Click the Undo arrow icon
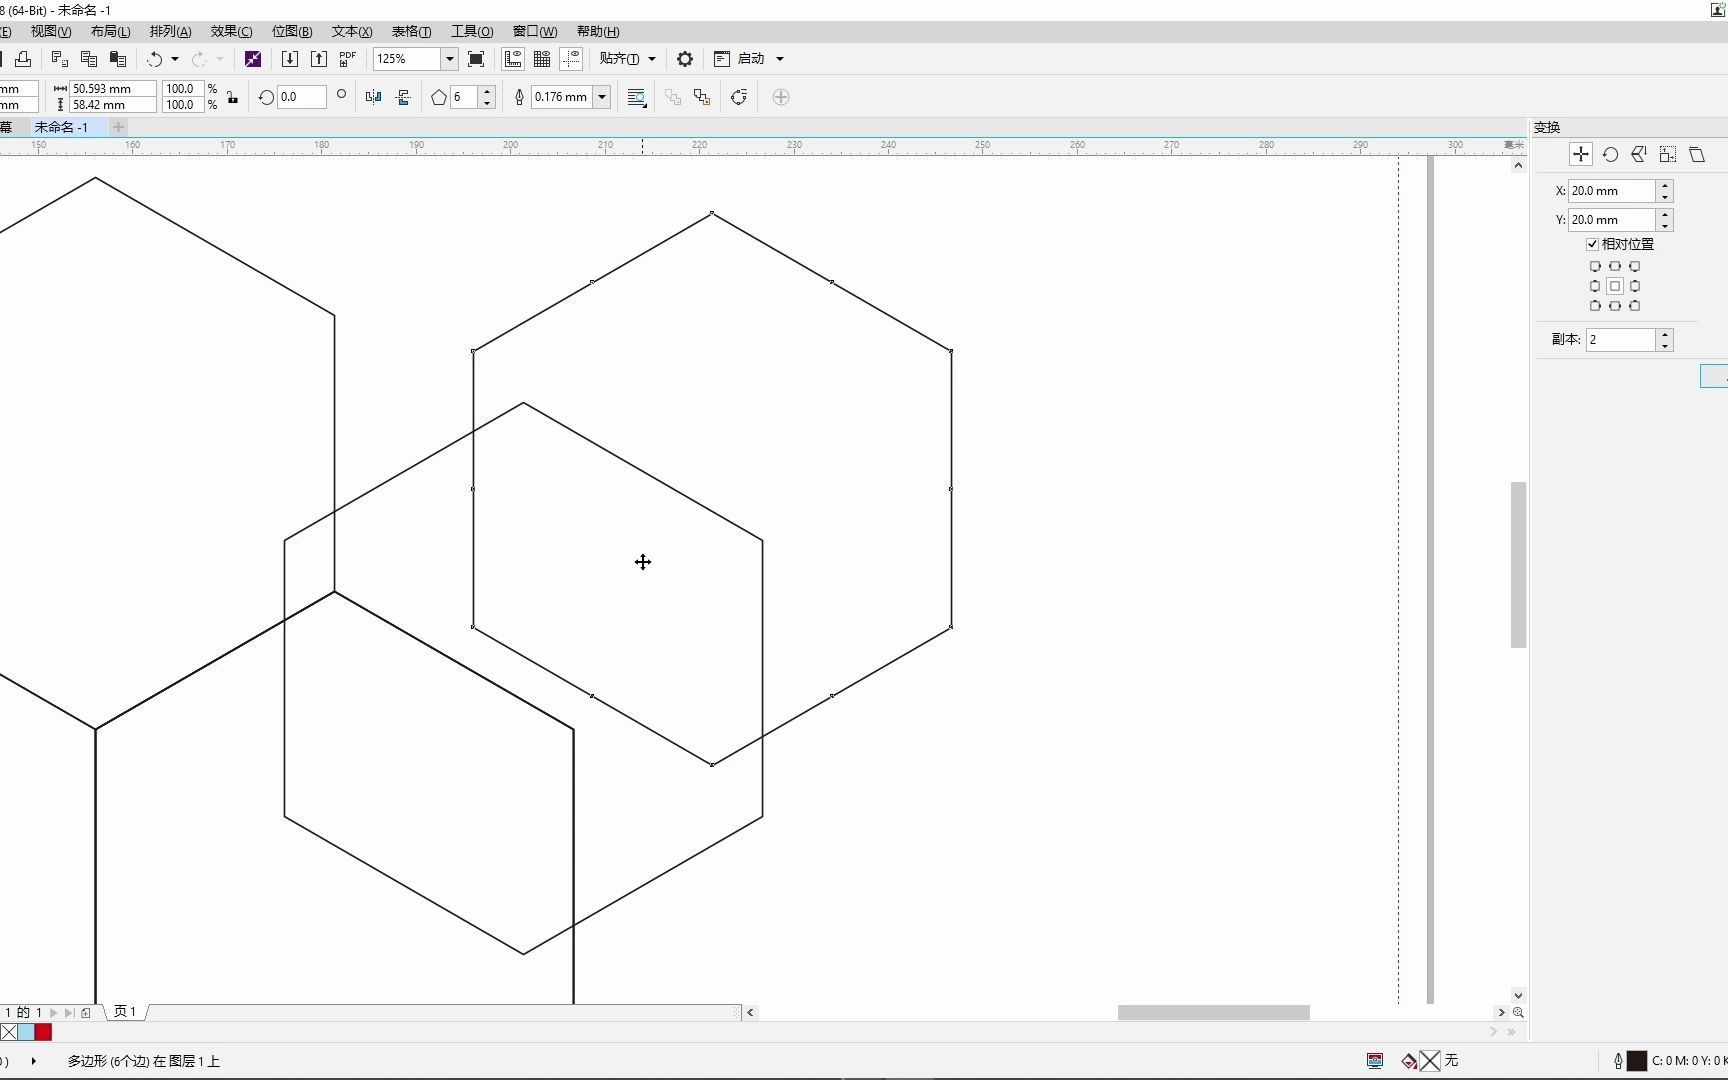1728x1080 pixels. [154, 59]
